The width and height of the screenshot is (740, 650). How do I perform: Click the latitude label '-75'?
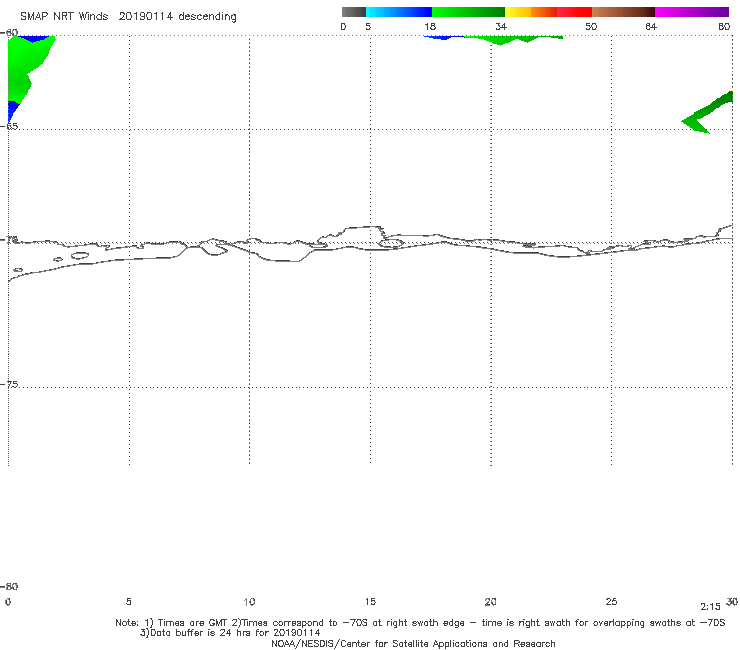tap(9, 384)
